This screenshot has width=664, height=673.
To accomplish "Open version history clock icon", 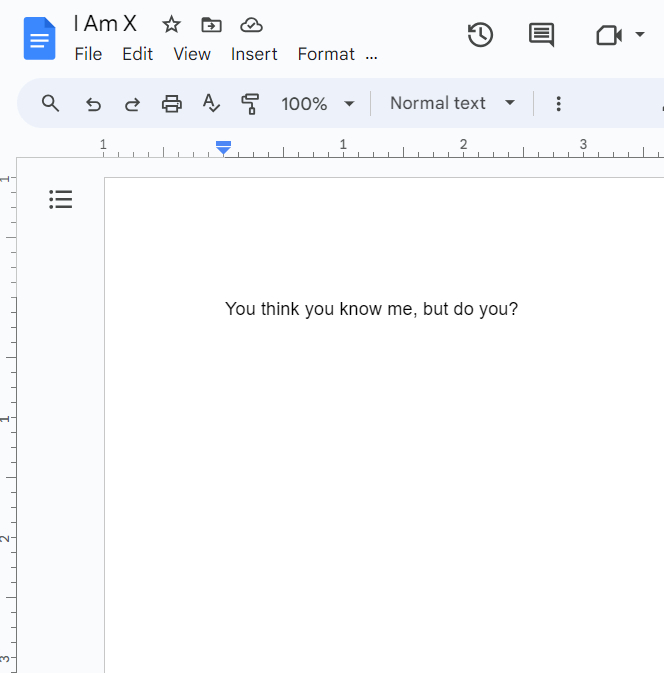I will tap(480, 35).
